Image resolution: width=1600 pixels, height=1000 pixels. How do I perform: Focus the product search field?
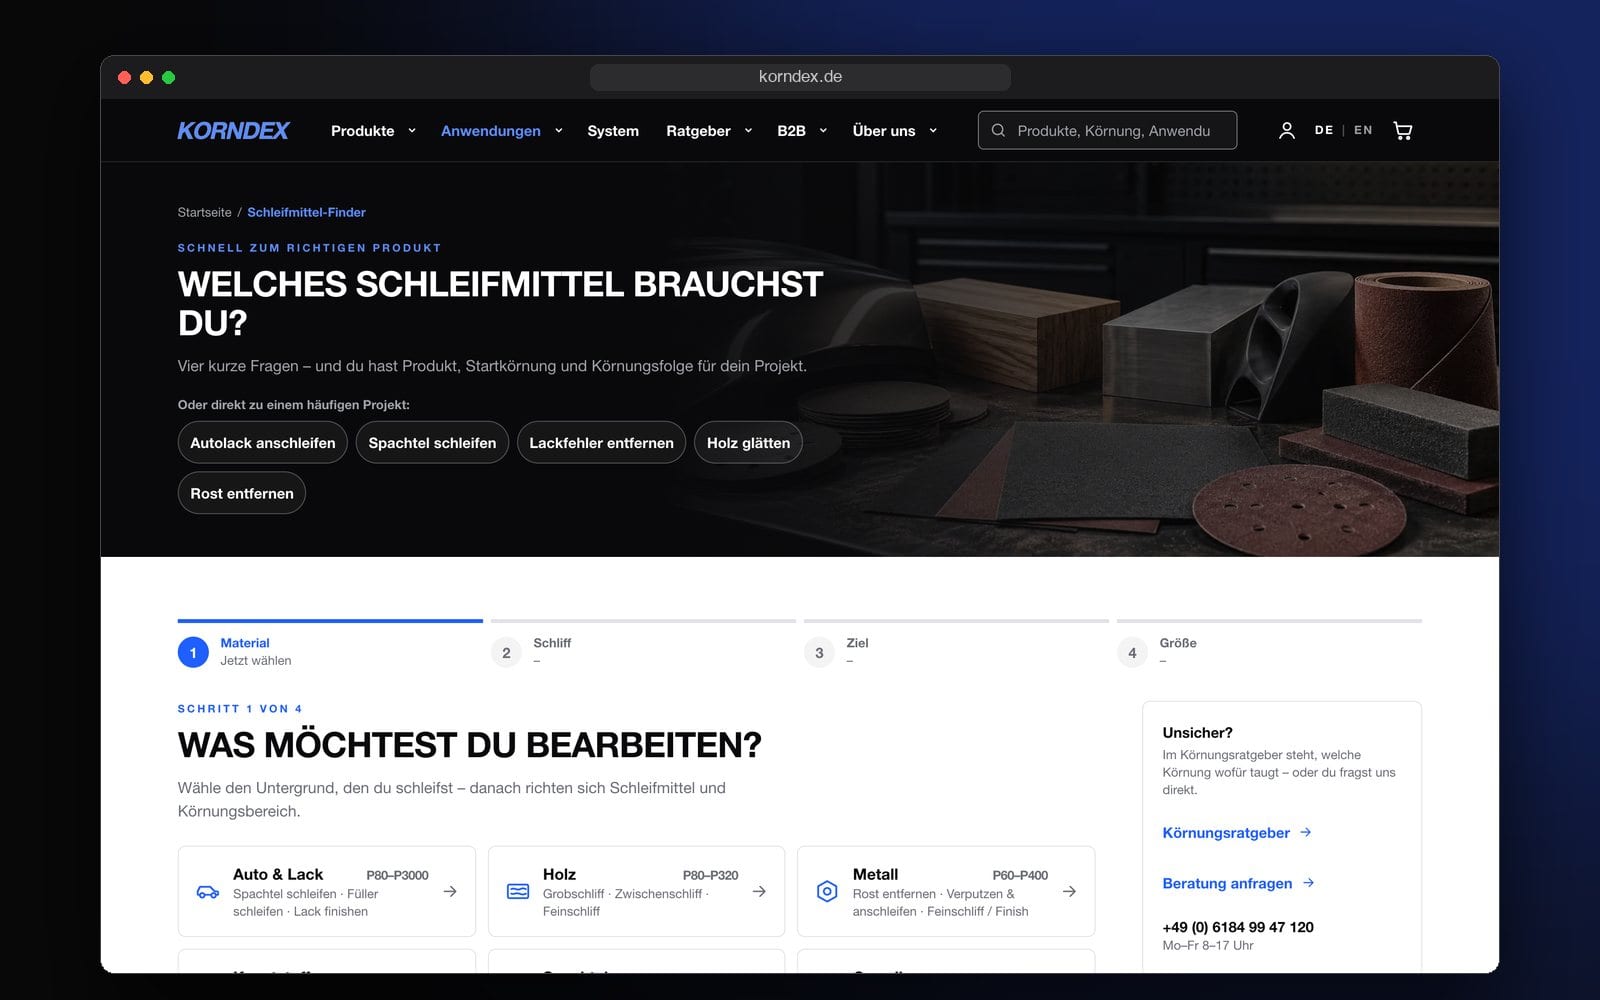(x=1107, y=131)
